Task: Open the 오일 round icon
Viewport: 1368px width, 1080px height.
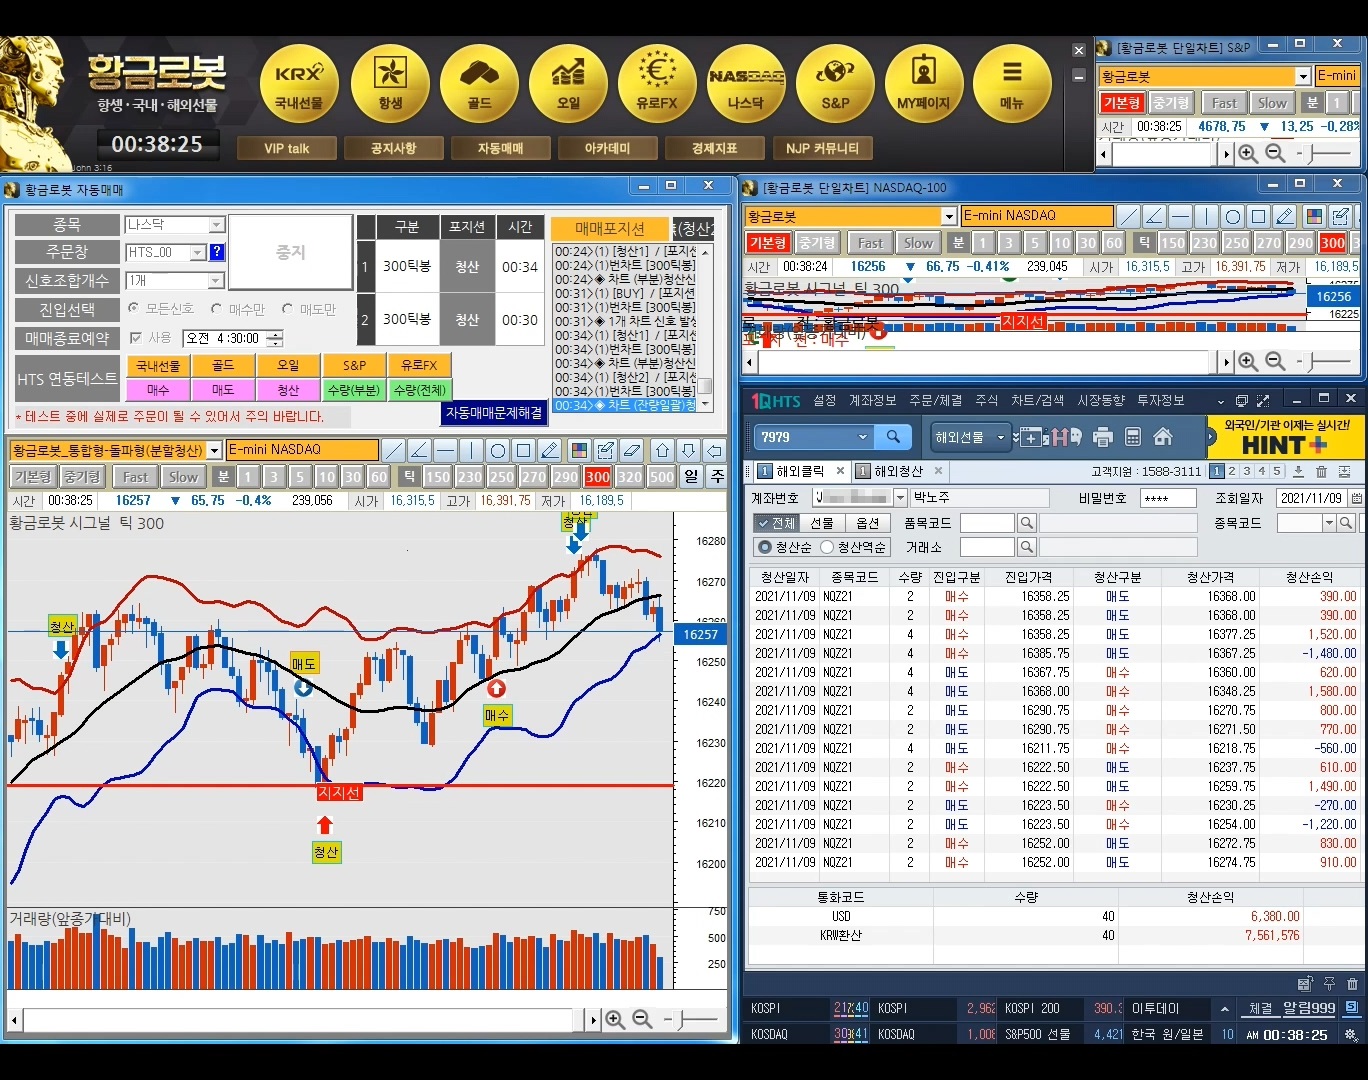Action: coord(568,85)
